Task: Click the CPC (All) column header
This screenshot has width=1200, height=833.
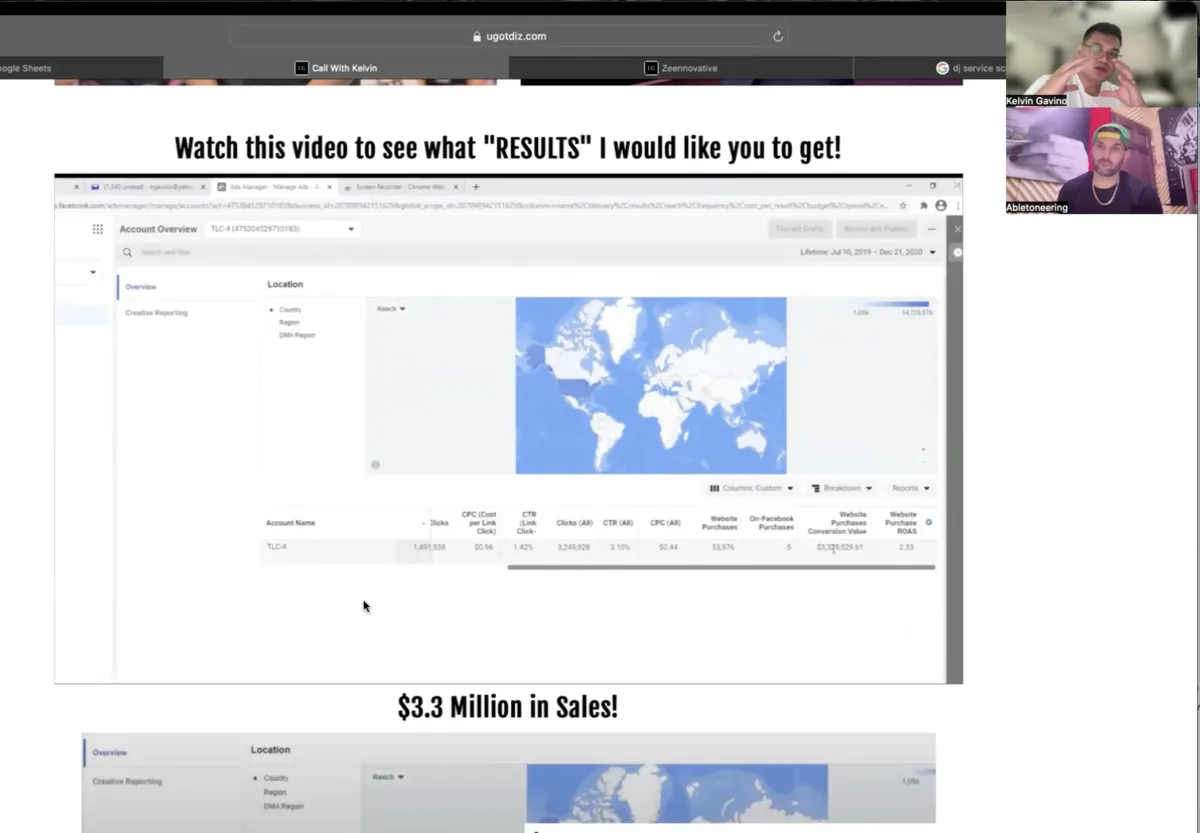Action: coord(665,523)
